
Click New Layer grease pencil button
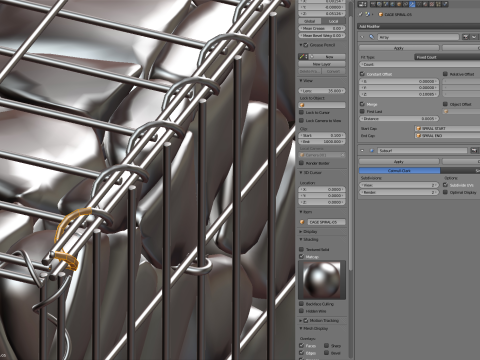coord(322,64)
